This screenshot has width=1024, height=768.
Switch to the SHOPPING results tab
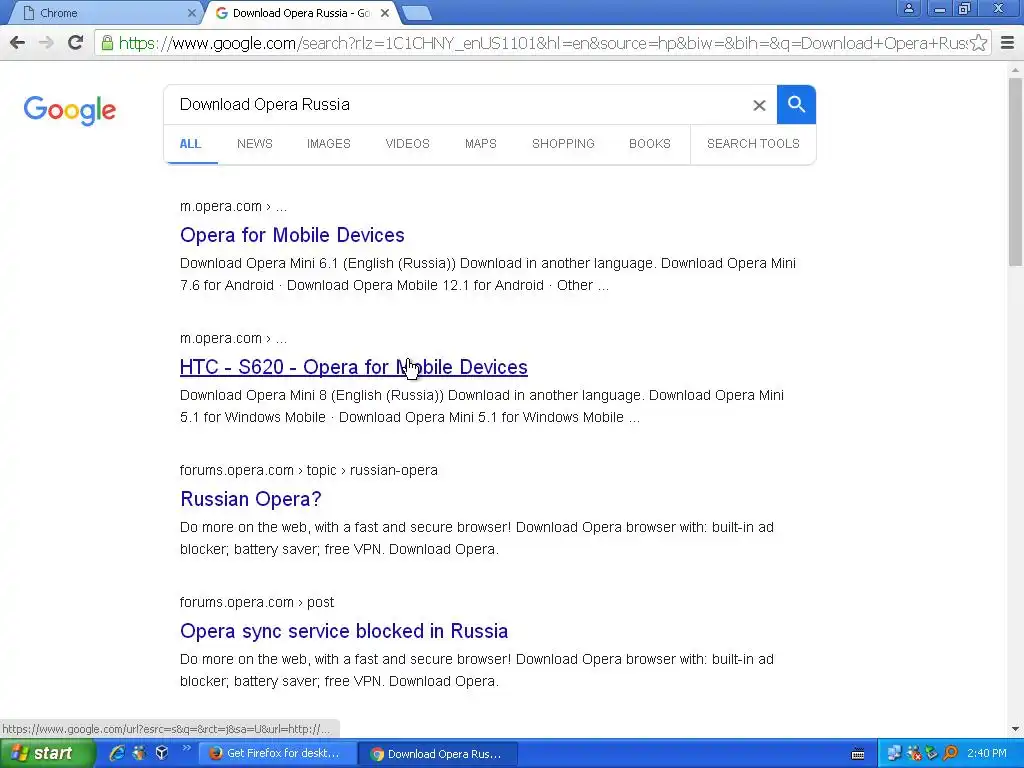pyautogui.click(x=563, y=144)
